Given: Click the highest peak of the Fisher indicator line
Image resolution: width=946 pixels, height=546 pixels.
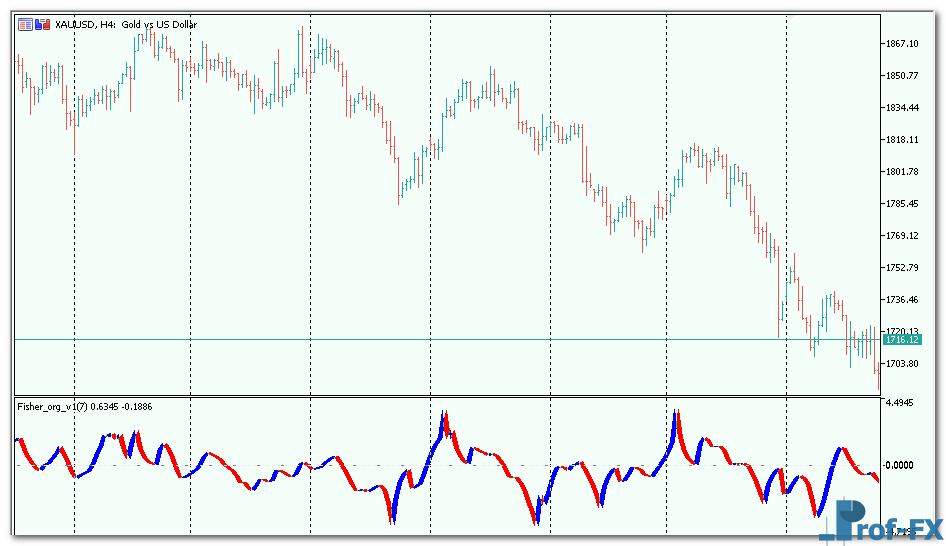Looking at the screenshot, I should 676,412.
